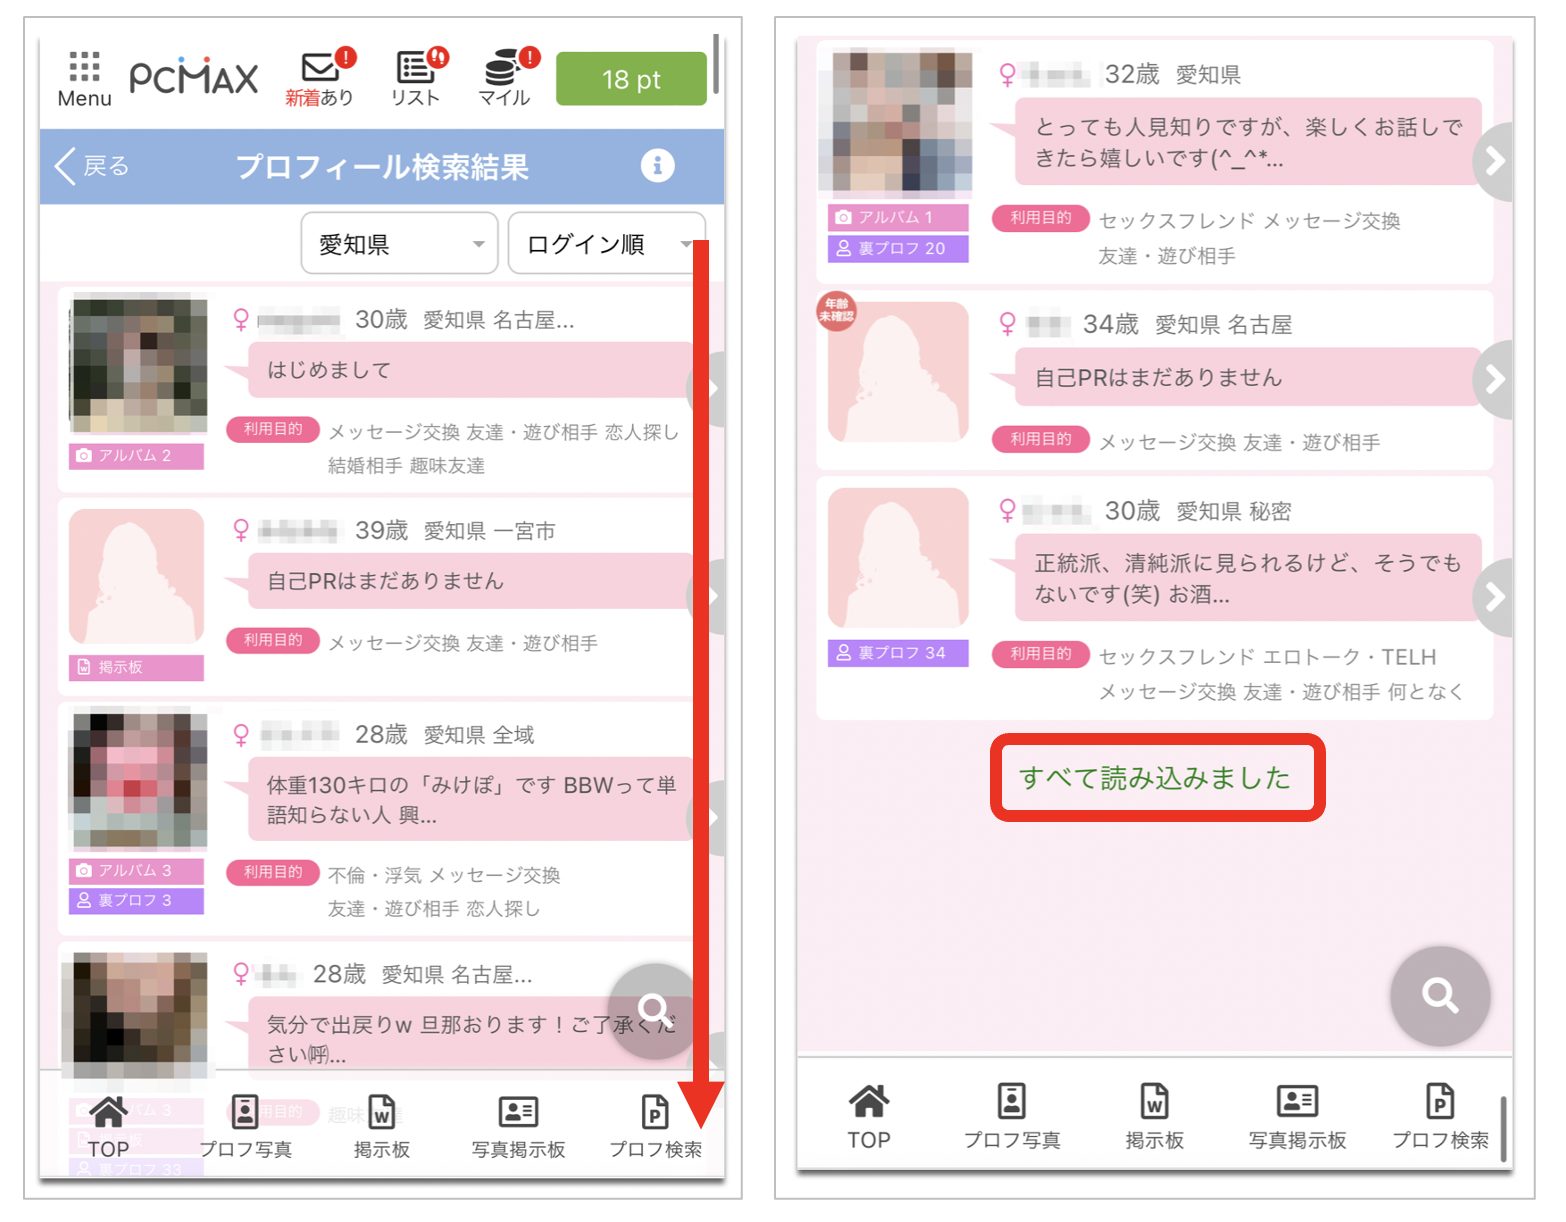The width and height of the screenshot is (1566, 1222).
Task: Open the ログイン順 sort order dropdown
Action: 606,244
